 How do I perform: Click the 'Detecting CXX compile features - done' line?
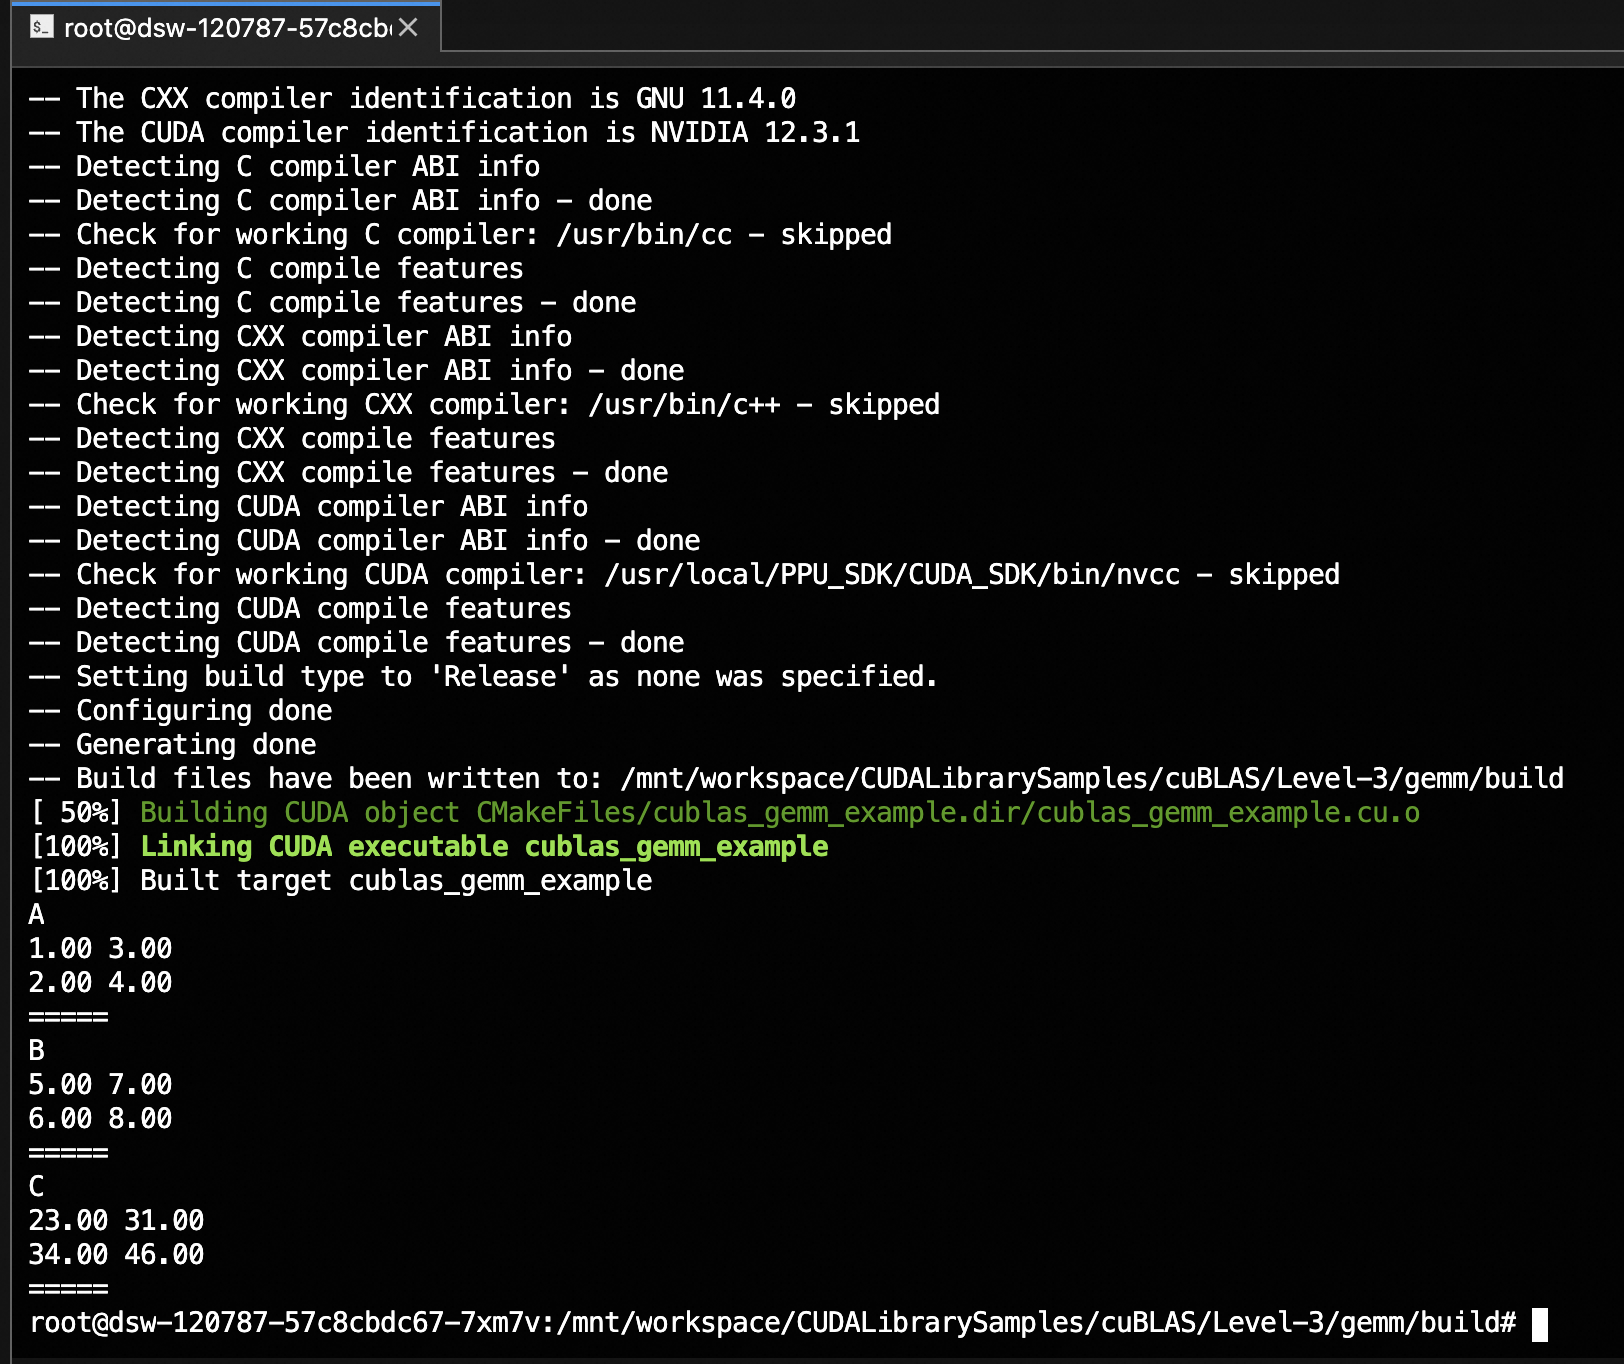tap(348, 472)
